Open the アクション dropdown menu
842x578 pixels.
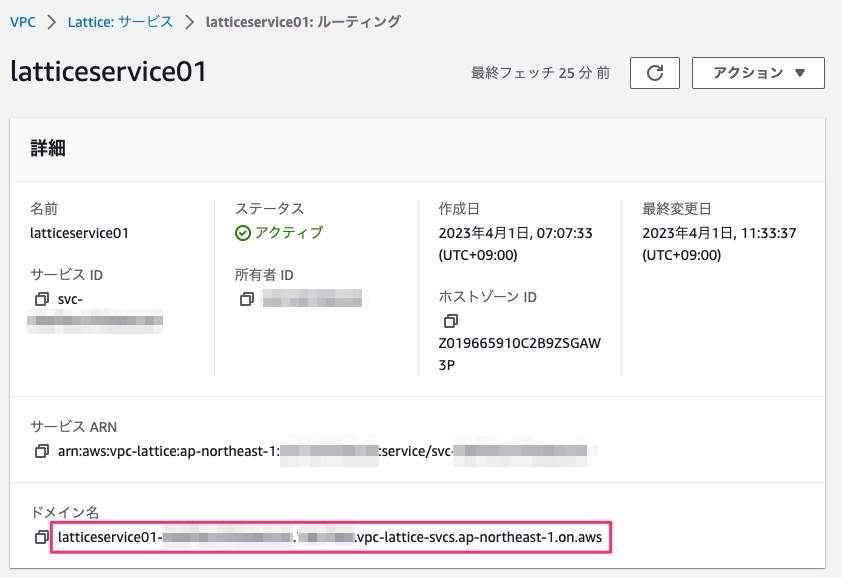(x=758, y=73)
